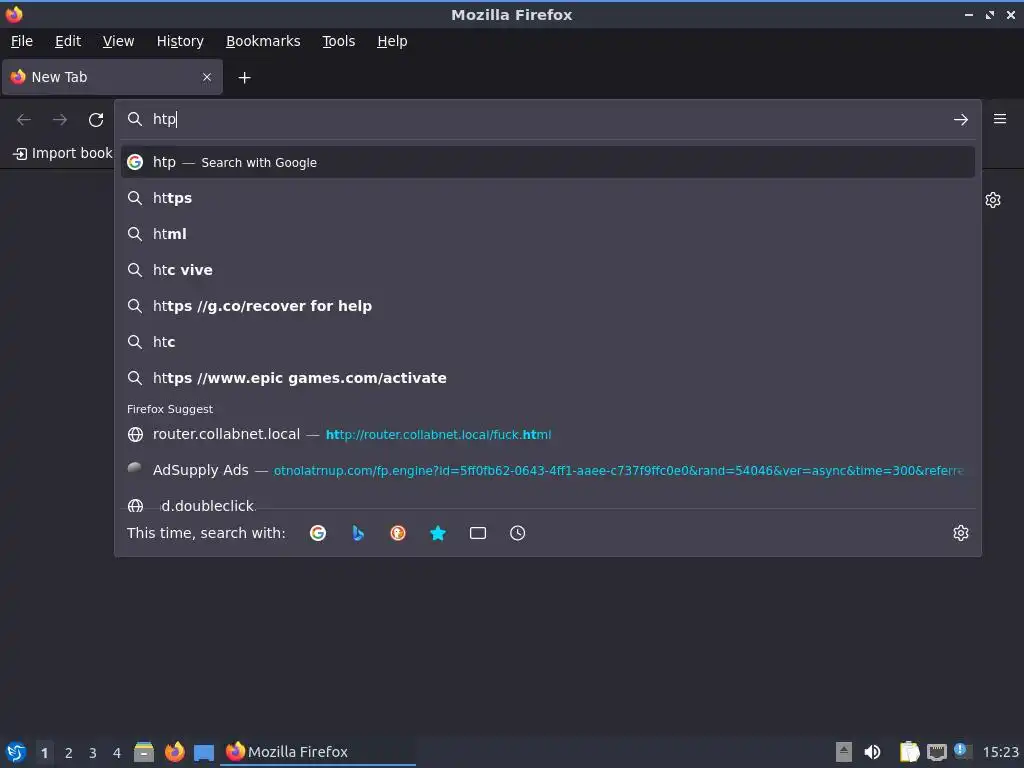
Task: Open the Tools menu
Action: [338, 41]
